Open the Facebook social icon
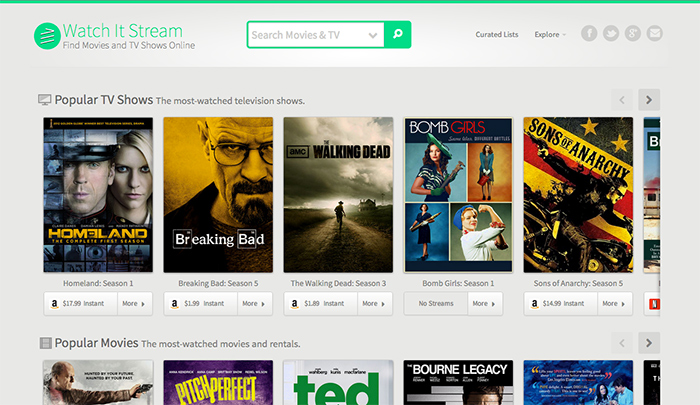Screen dimensions: 700x405 (589, 33)
